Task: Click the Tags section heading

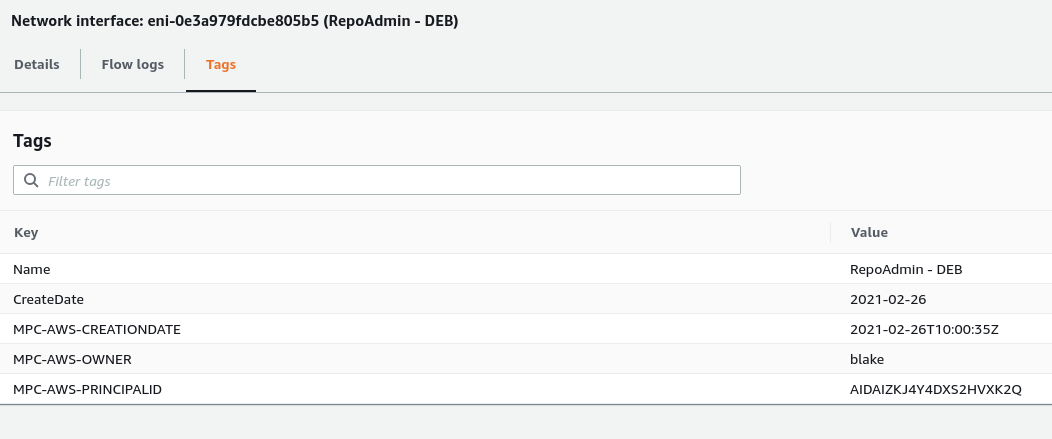Action: (32, 141)
